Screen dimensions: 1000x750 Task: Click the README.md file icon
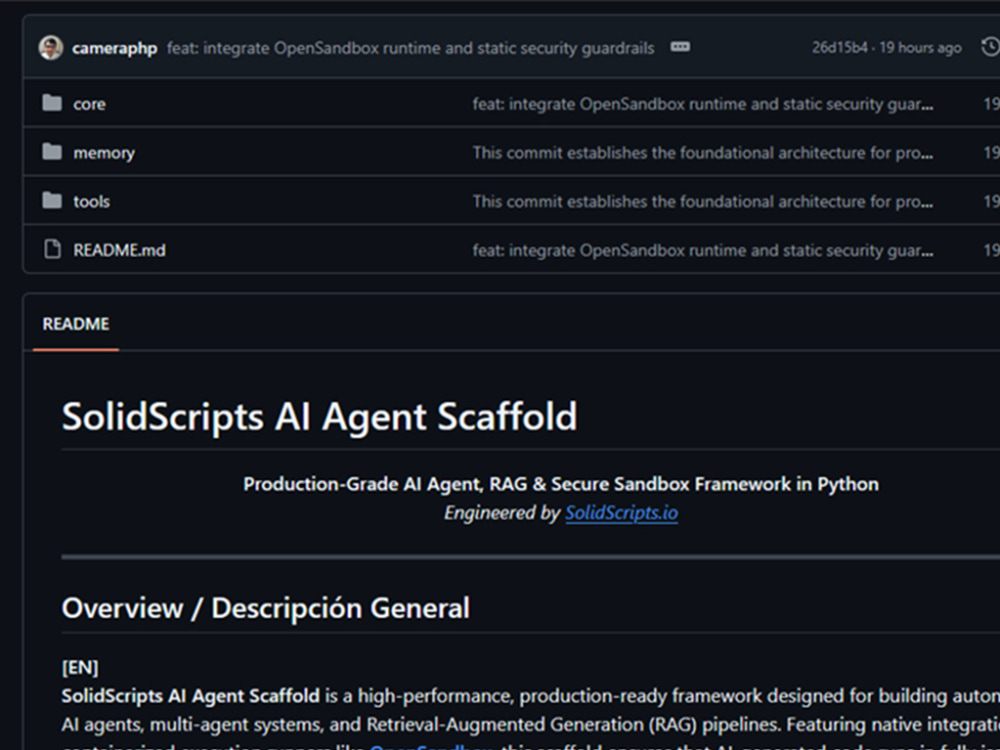pyautogui.click(x=52, y=249)
